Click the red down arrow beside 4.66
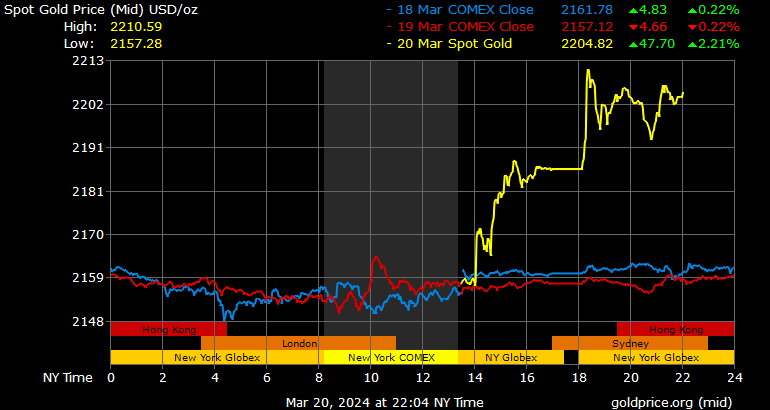 (x=634, y=27)
